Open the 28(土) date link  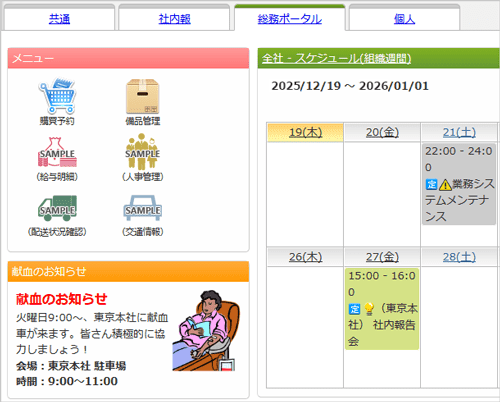point(459,257)
